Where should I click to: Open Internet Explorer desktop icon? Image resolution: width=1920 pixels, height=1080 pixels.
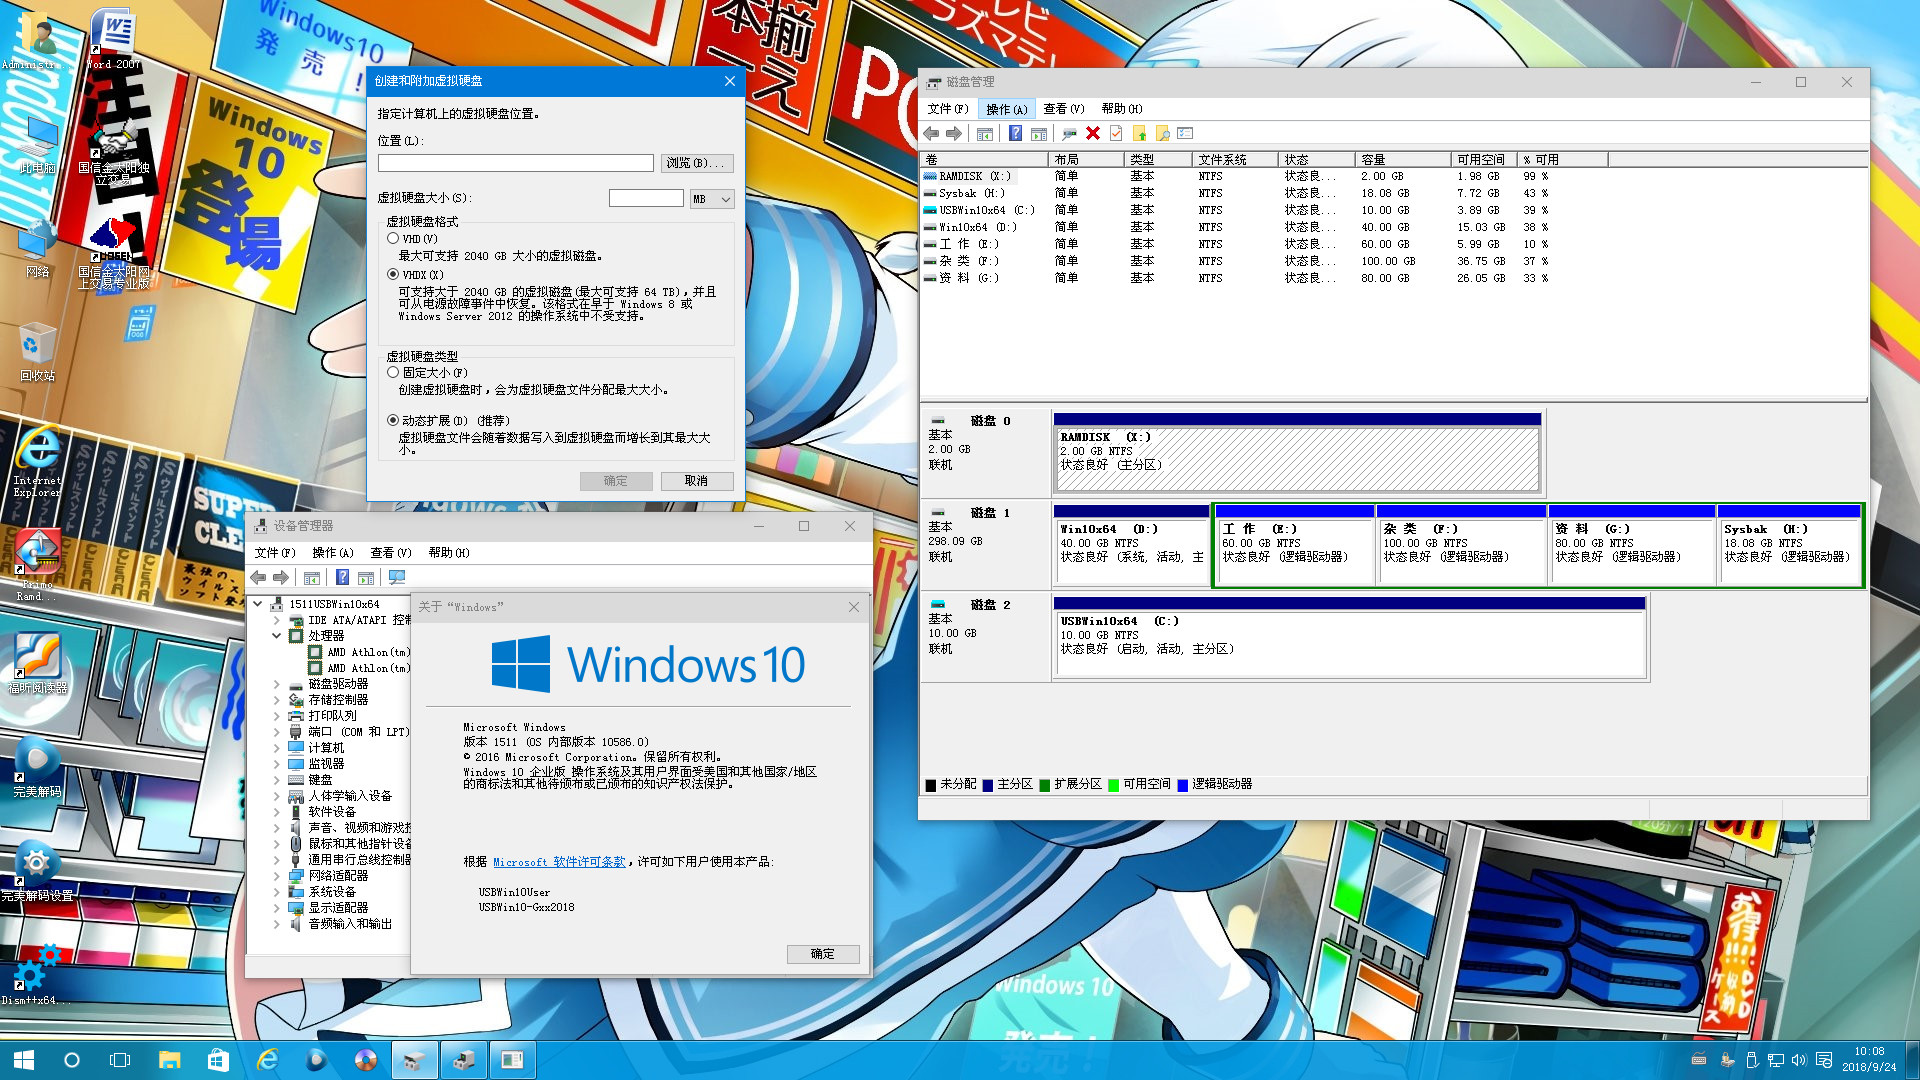[38, 461]
